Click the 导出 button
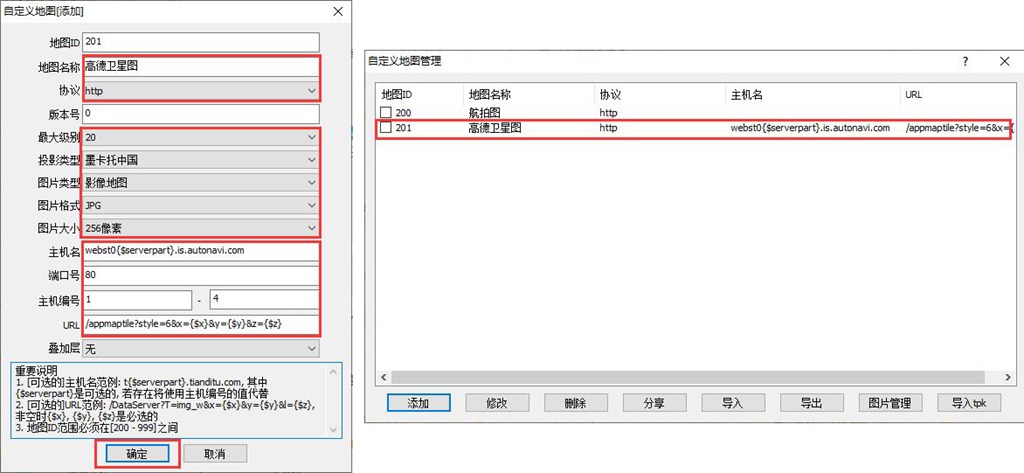Viewport: 1024px width, 473px height. tap(812, 403)
